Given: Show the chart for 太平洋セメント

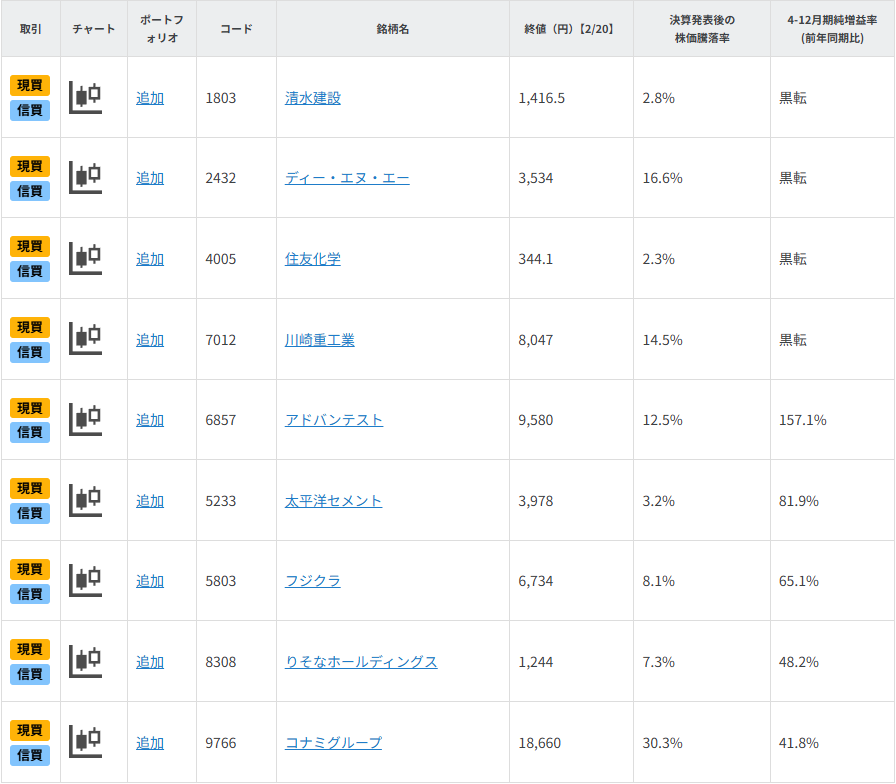Looking at the screenshot, I should click(x=86, y=500).
